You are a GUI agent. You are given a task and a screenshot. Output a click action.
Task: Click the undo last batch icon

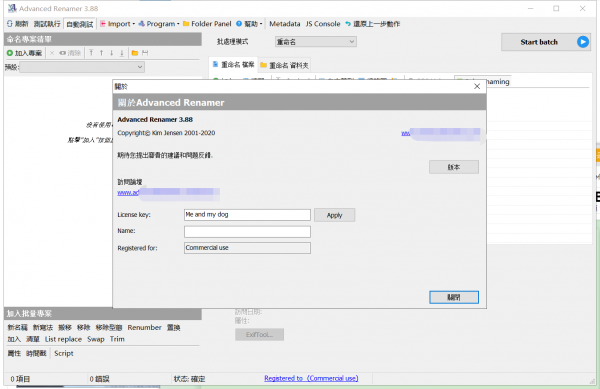[348, 24]
